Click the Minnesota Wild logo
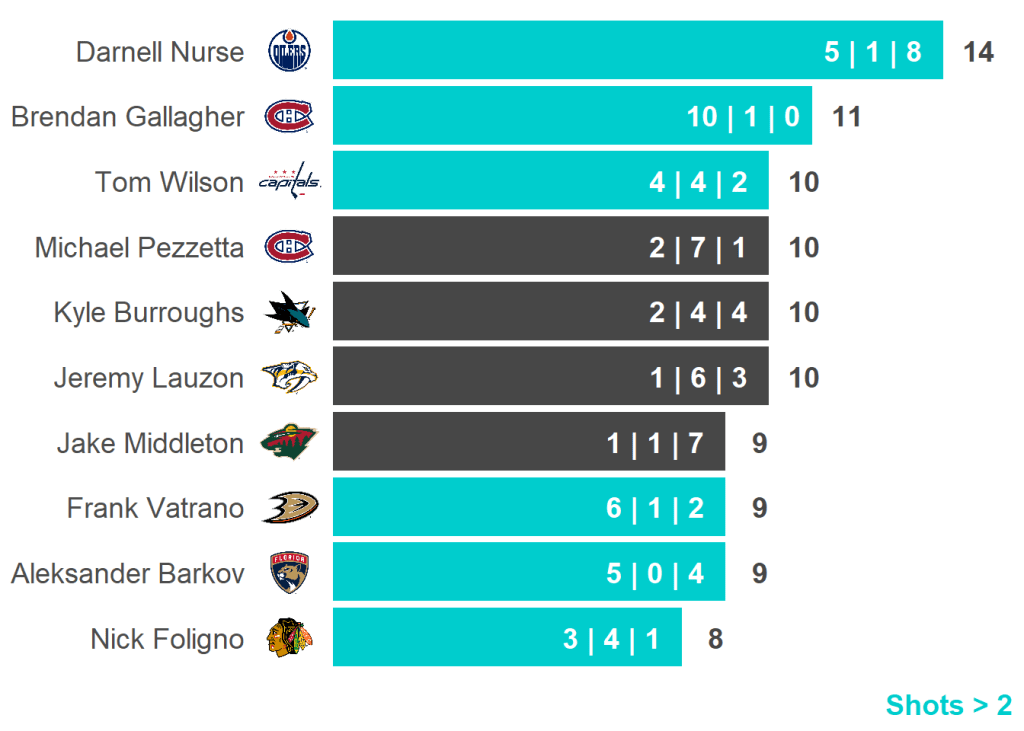 click(x=290, y=443)
